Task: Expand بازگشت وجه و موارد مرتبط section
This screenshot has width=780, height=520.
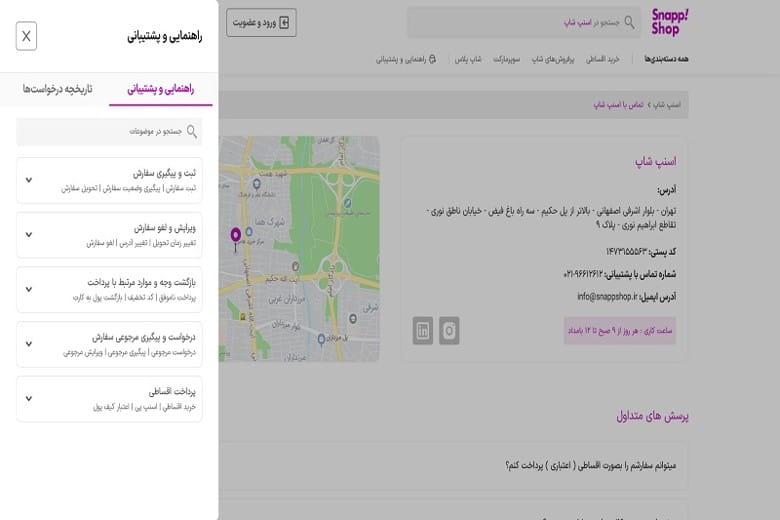Action: pyautogui.click(x=109, y=290)
